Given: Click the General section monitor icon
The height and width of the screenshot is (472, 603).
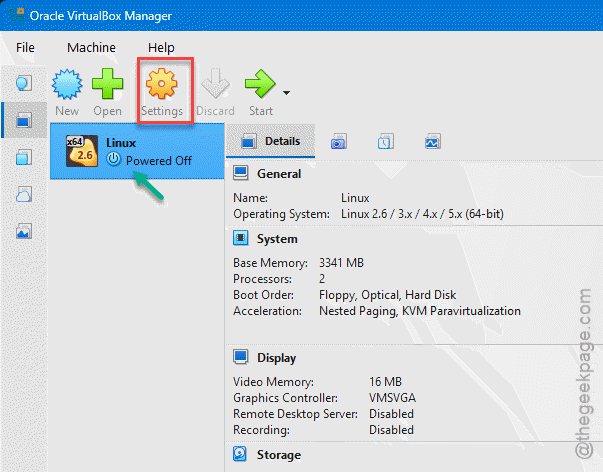Looking at the screenshot, I should coord(241,173).
